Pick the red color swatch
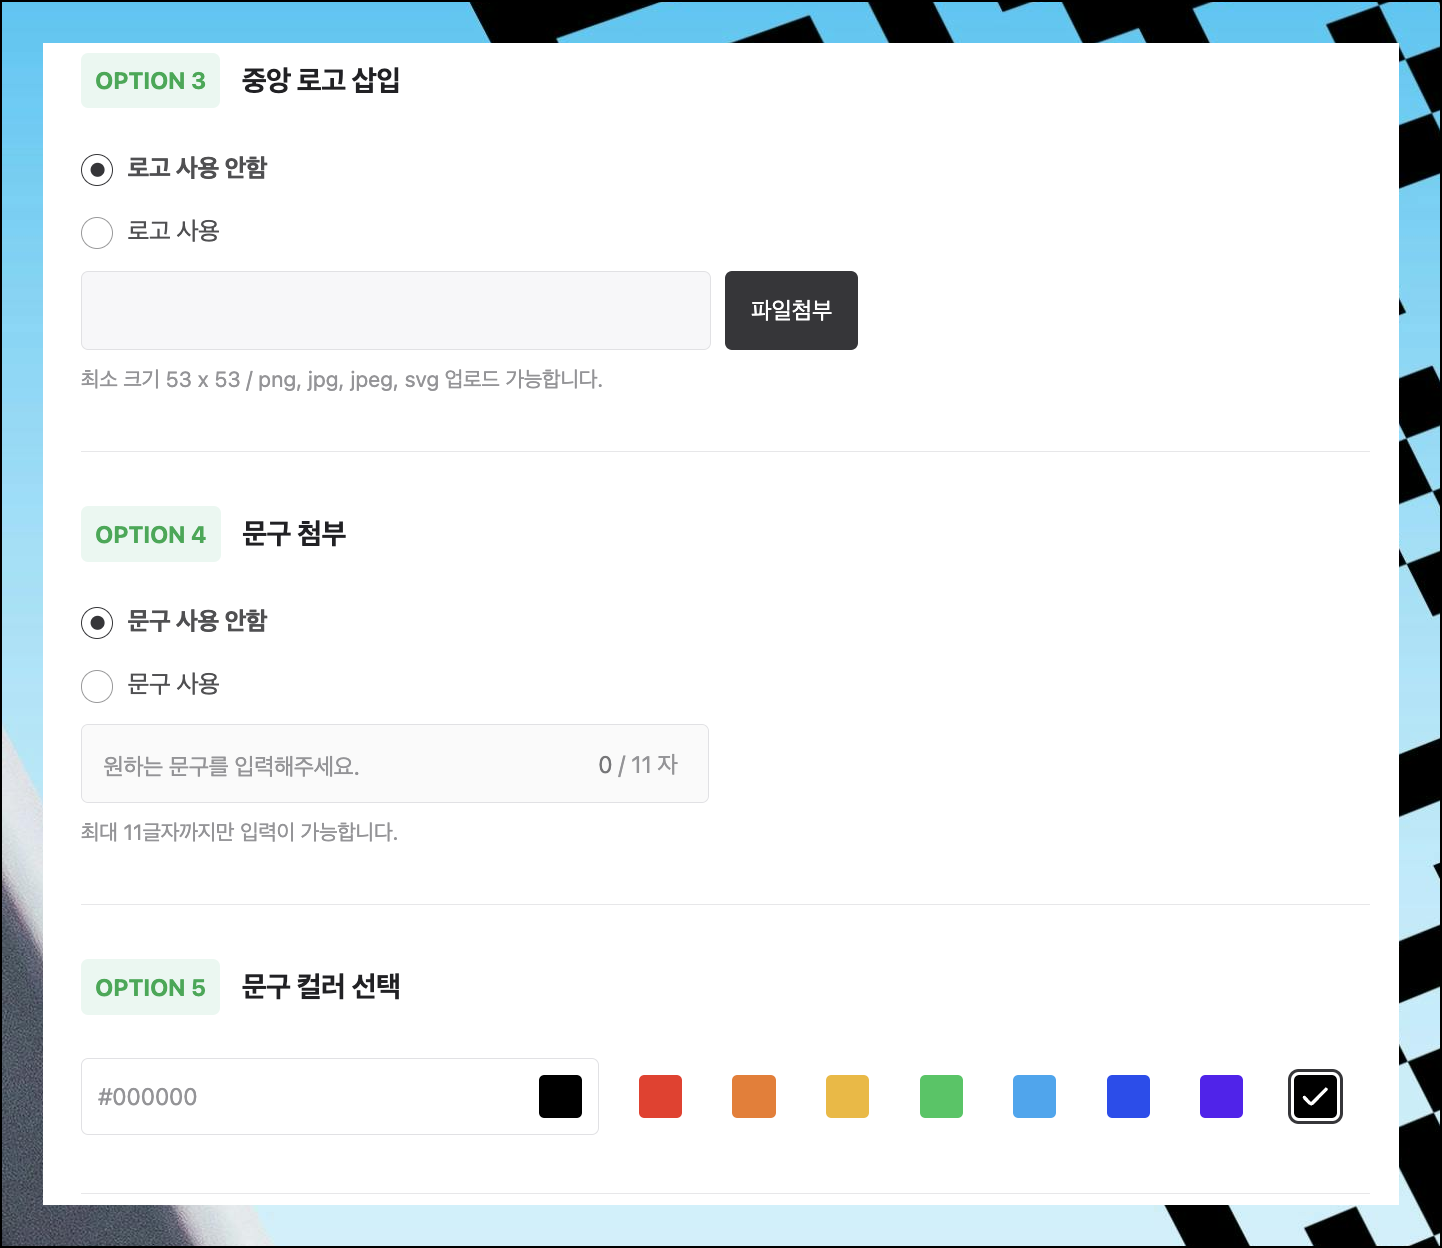 point(660,1096)
